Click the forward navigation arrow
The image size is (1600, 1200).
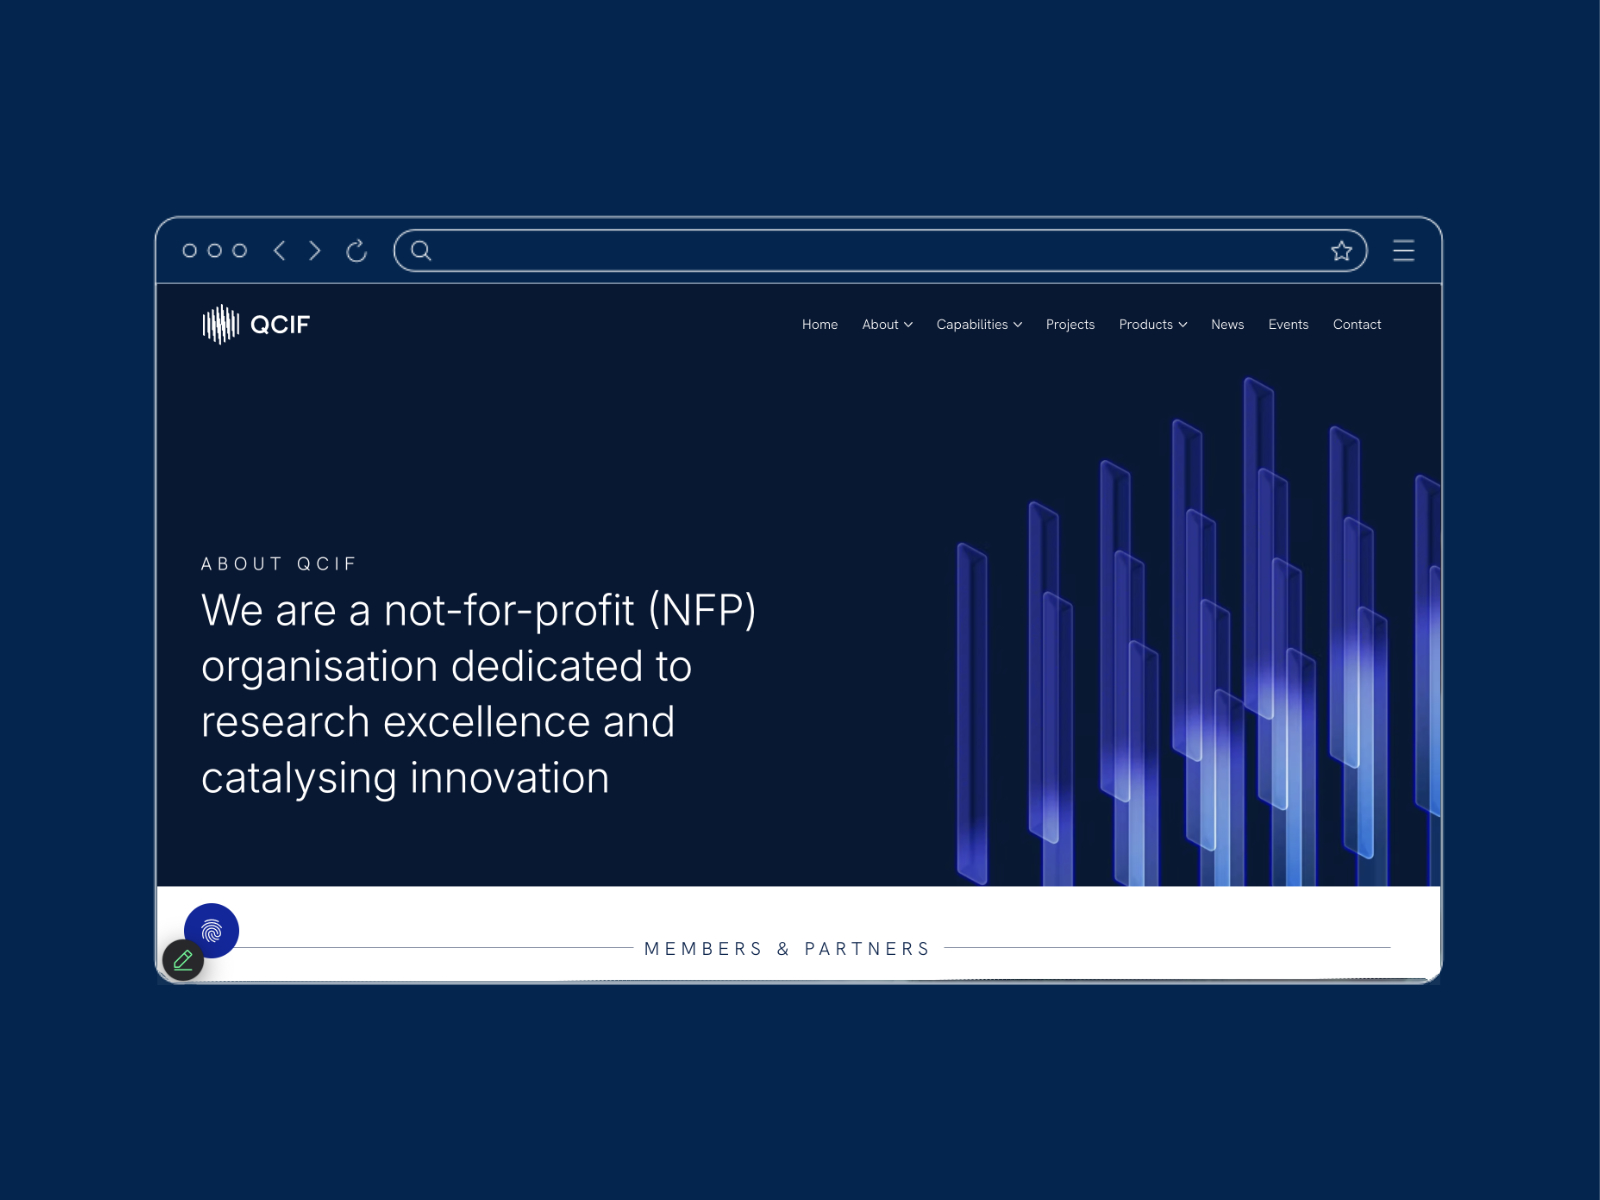314,251
